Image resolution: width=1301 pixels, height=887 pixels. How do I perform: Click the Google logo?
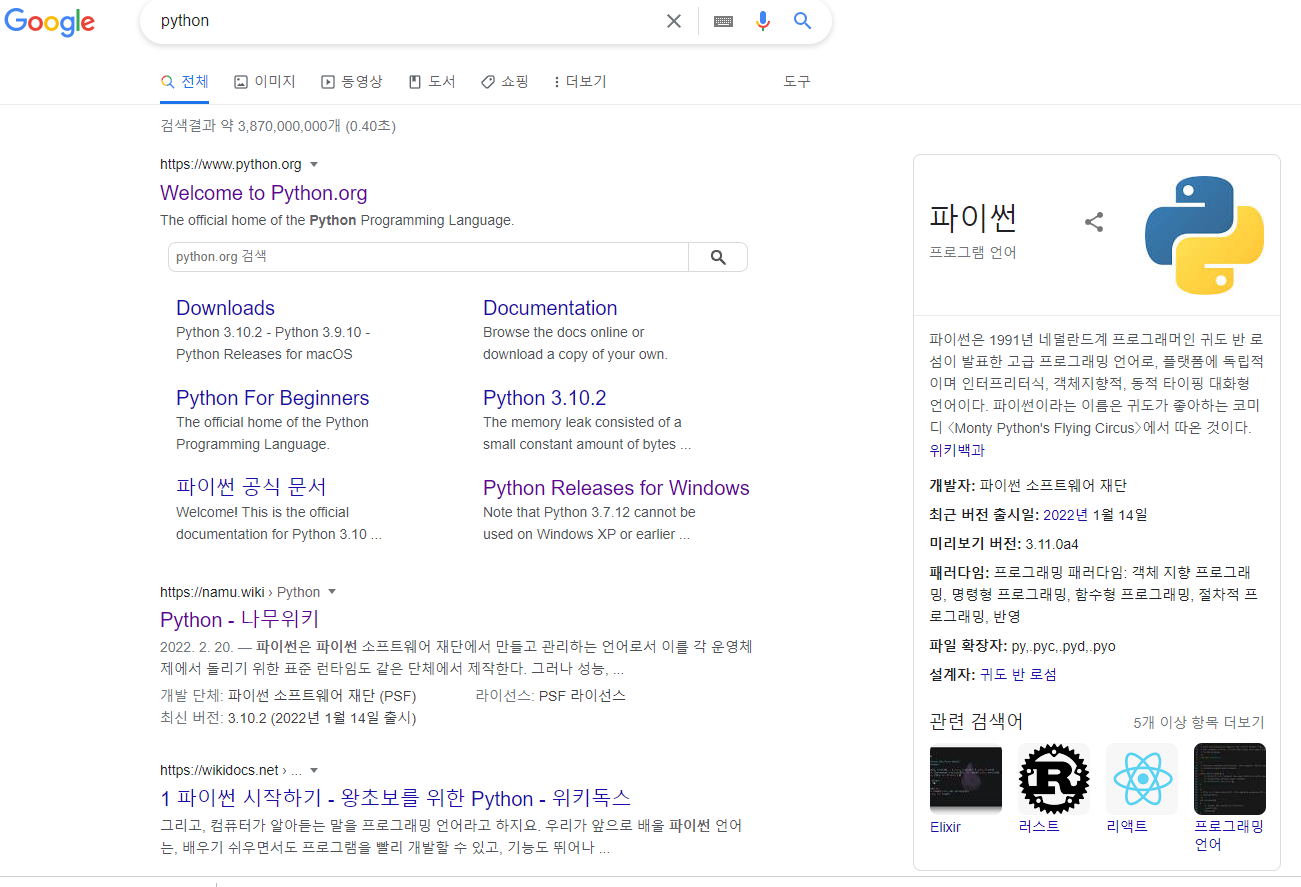[50, 21]
